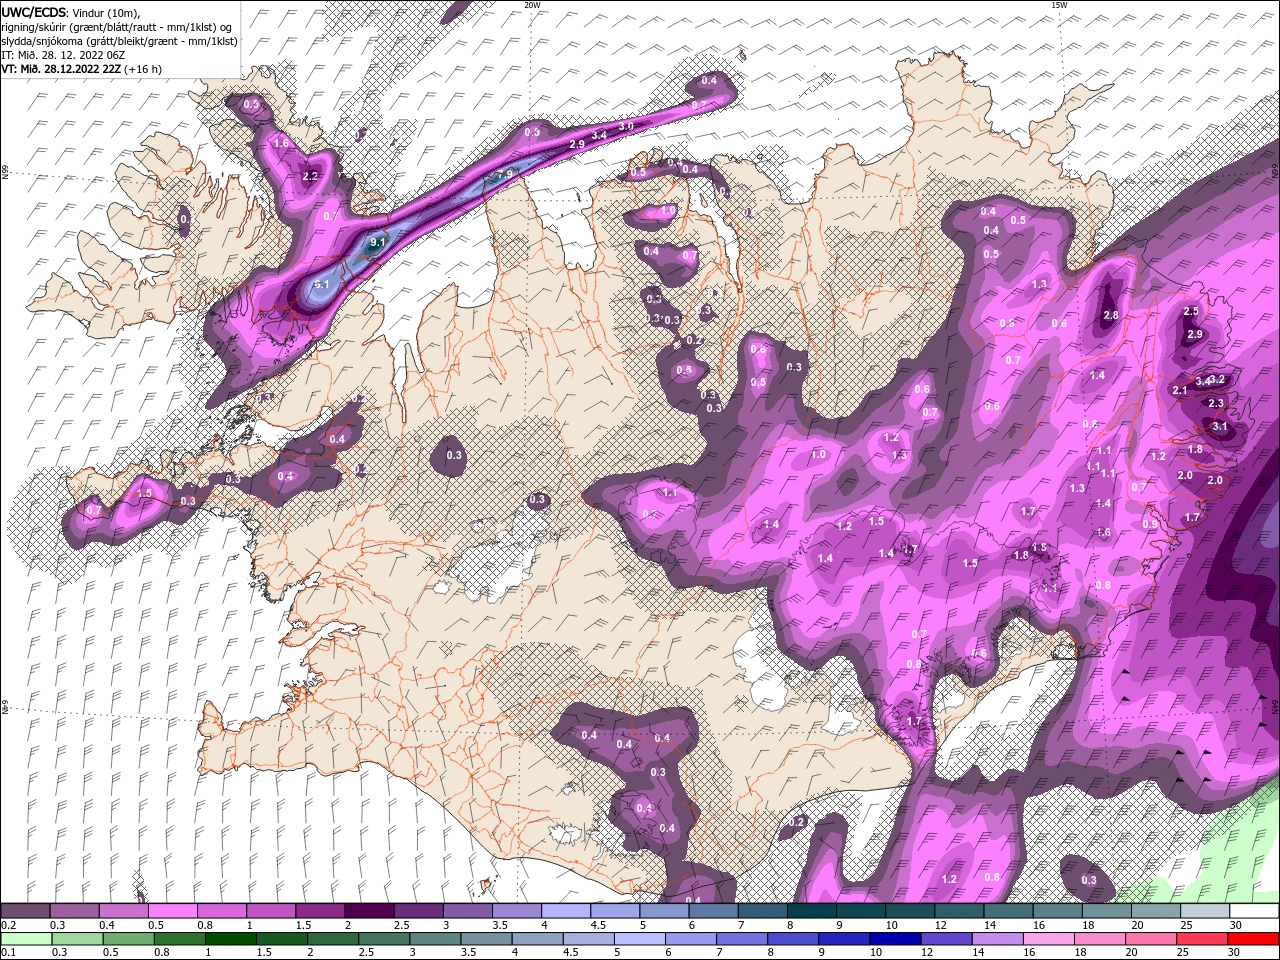Screen dimensions: 1280x960
Task: Click the '20W' longitude label
Action: pyautogui.click(x=532, y=5)
